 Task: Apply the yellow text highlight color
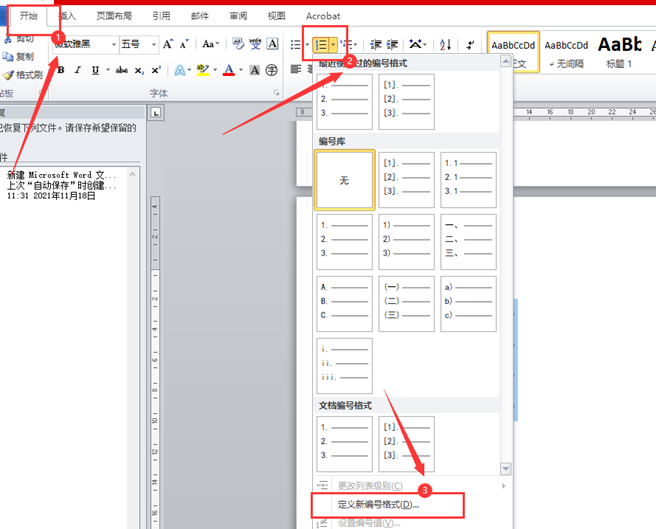tap(203, 70)
